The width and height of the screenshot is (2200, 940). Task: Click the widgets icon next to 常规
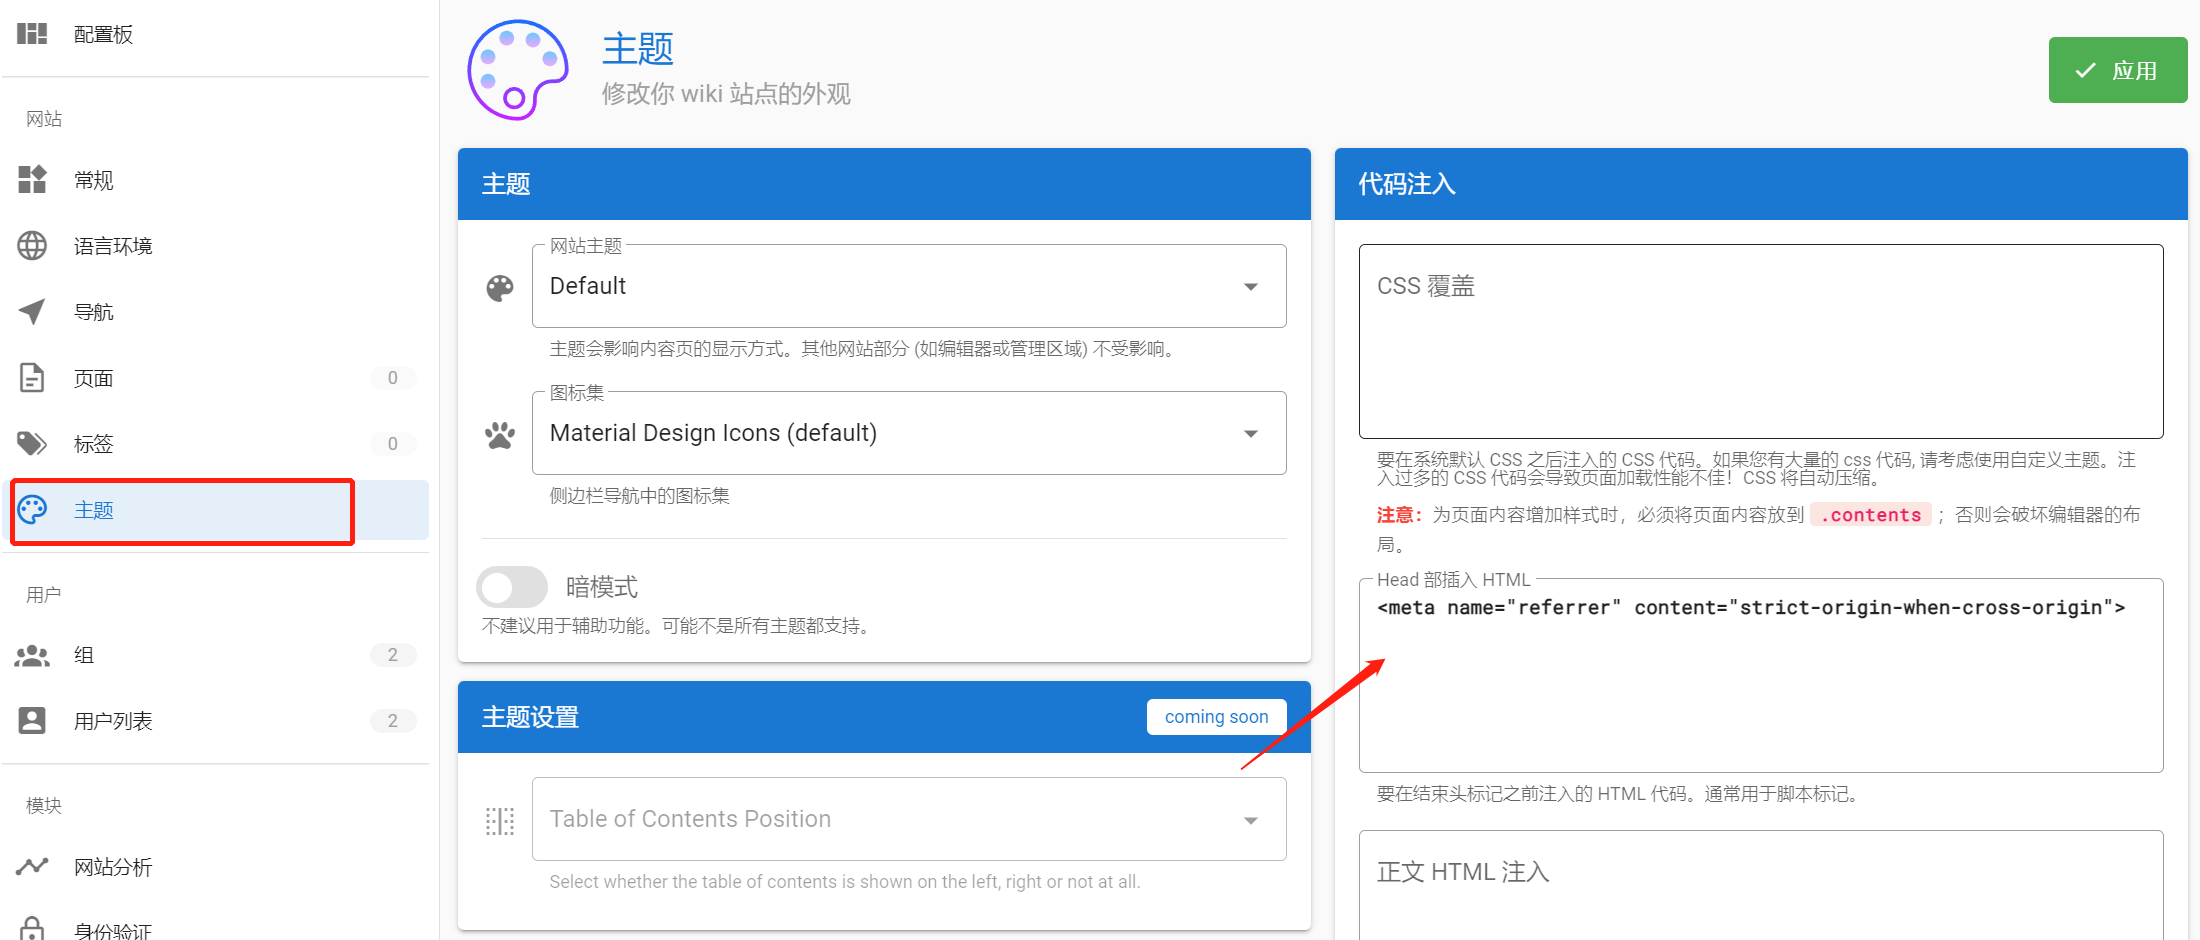[x=32, y=180]
